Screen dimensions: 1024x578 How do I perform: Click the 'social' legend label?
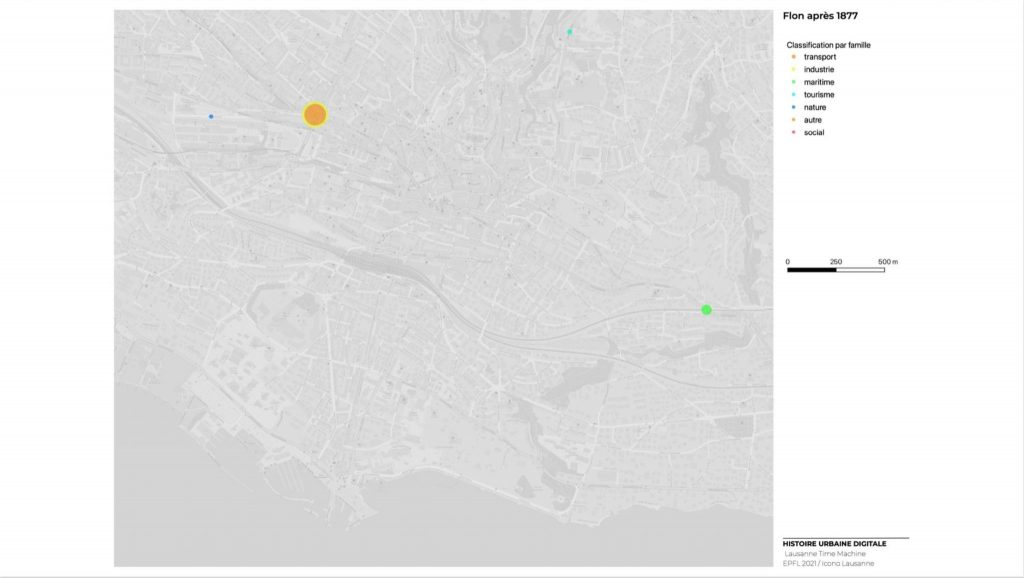click(814, 133)
